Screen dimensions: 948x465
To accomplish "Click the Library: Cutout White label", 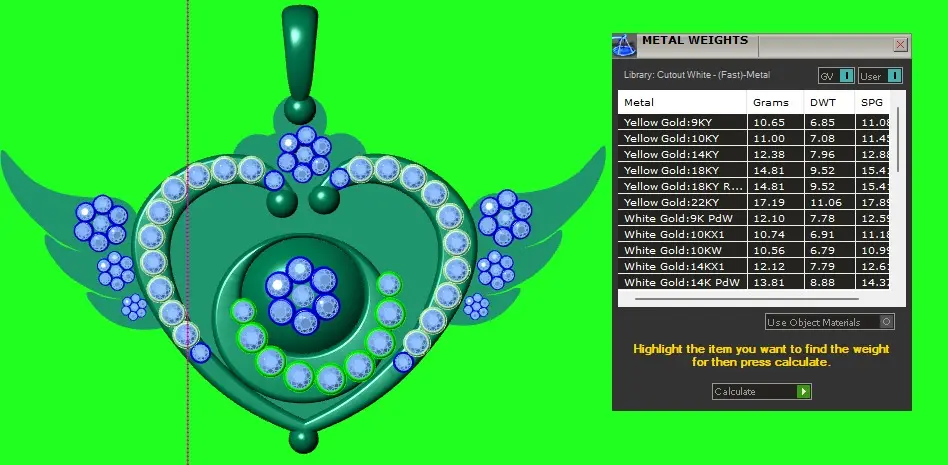I will (696, 75).
